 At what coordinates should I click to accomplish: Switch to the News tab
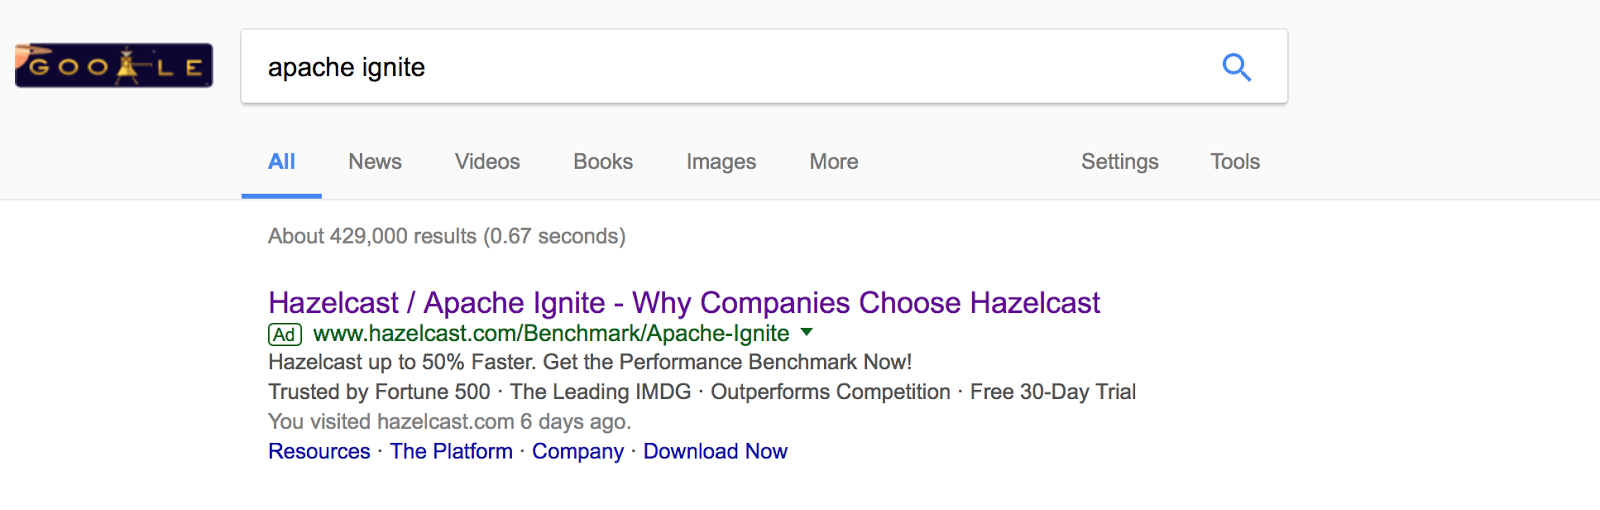pos(375,162)
